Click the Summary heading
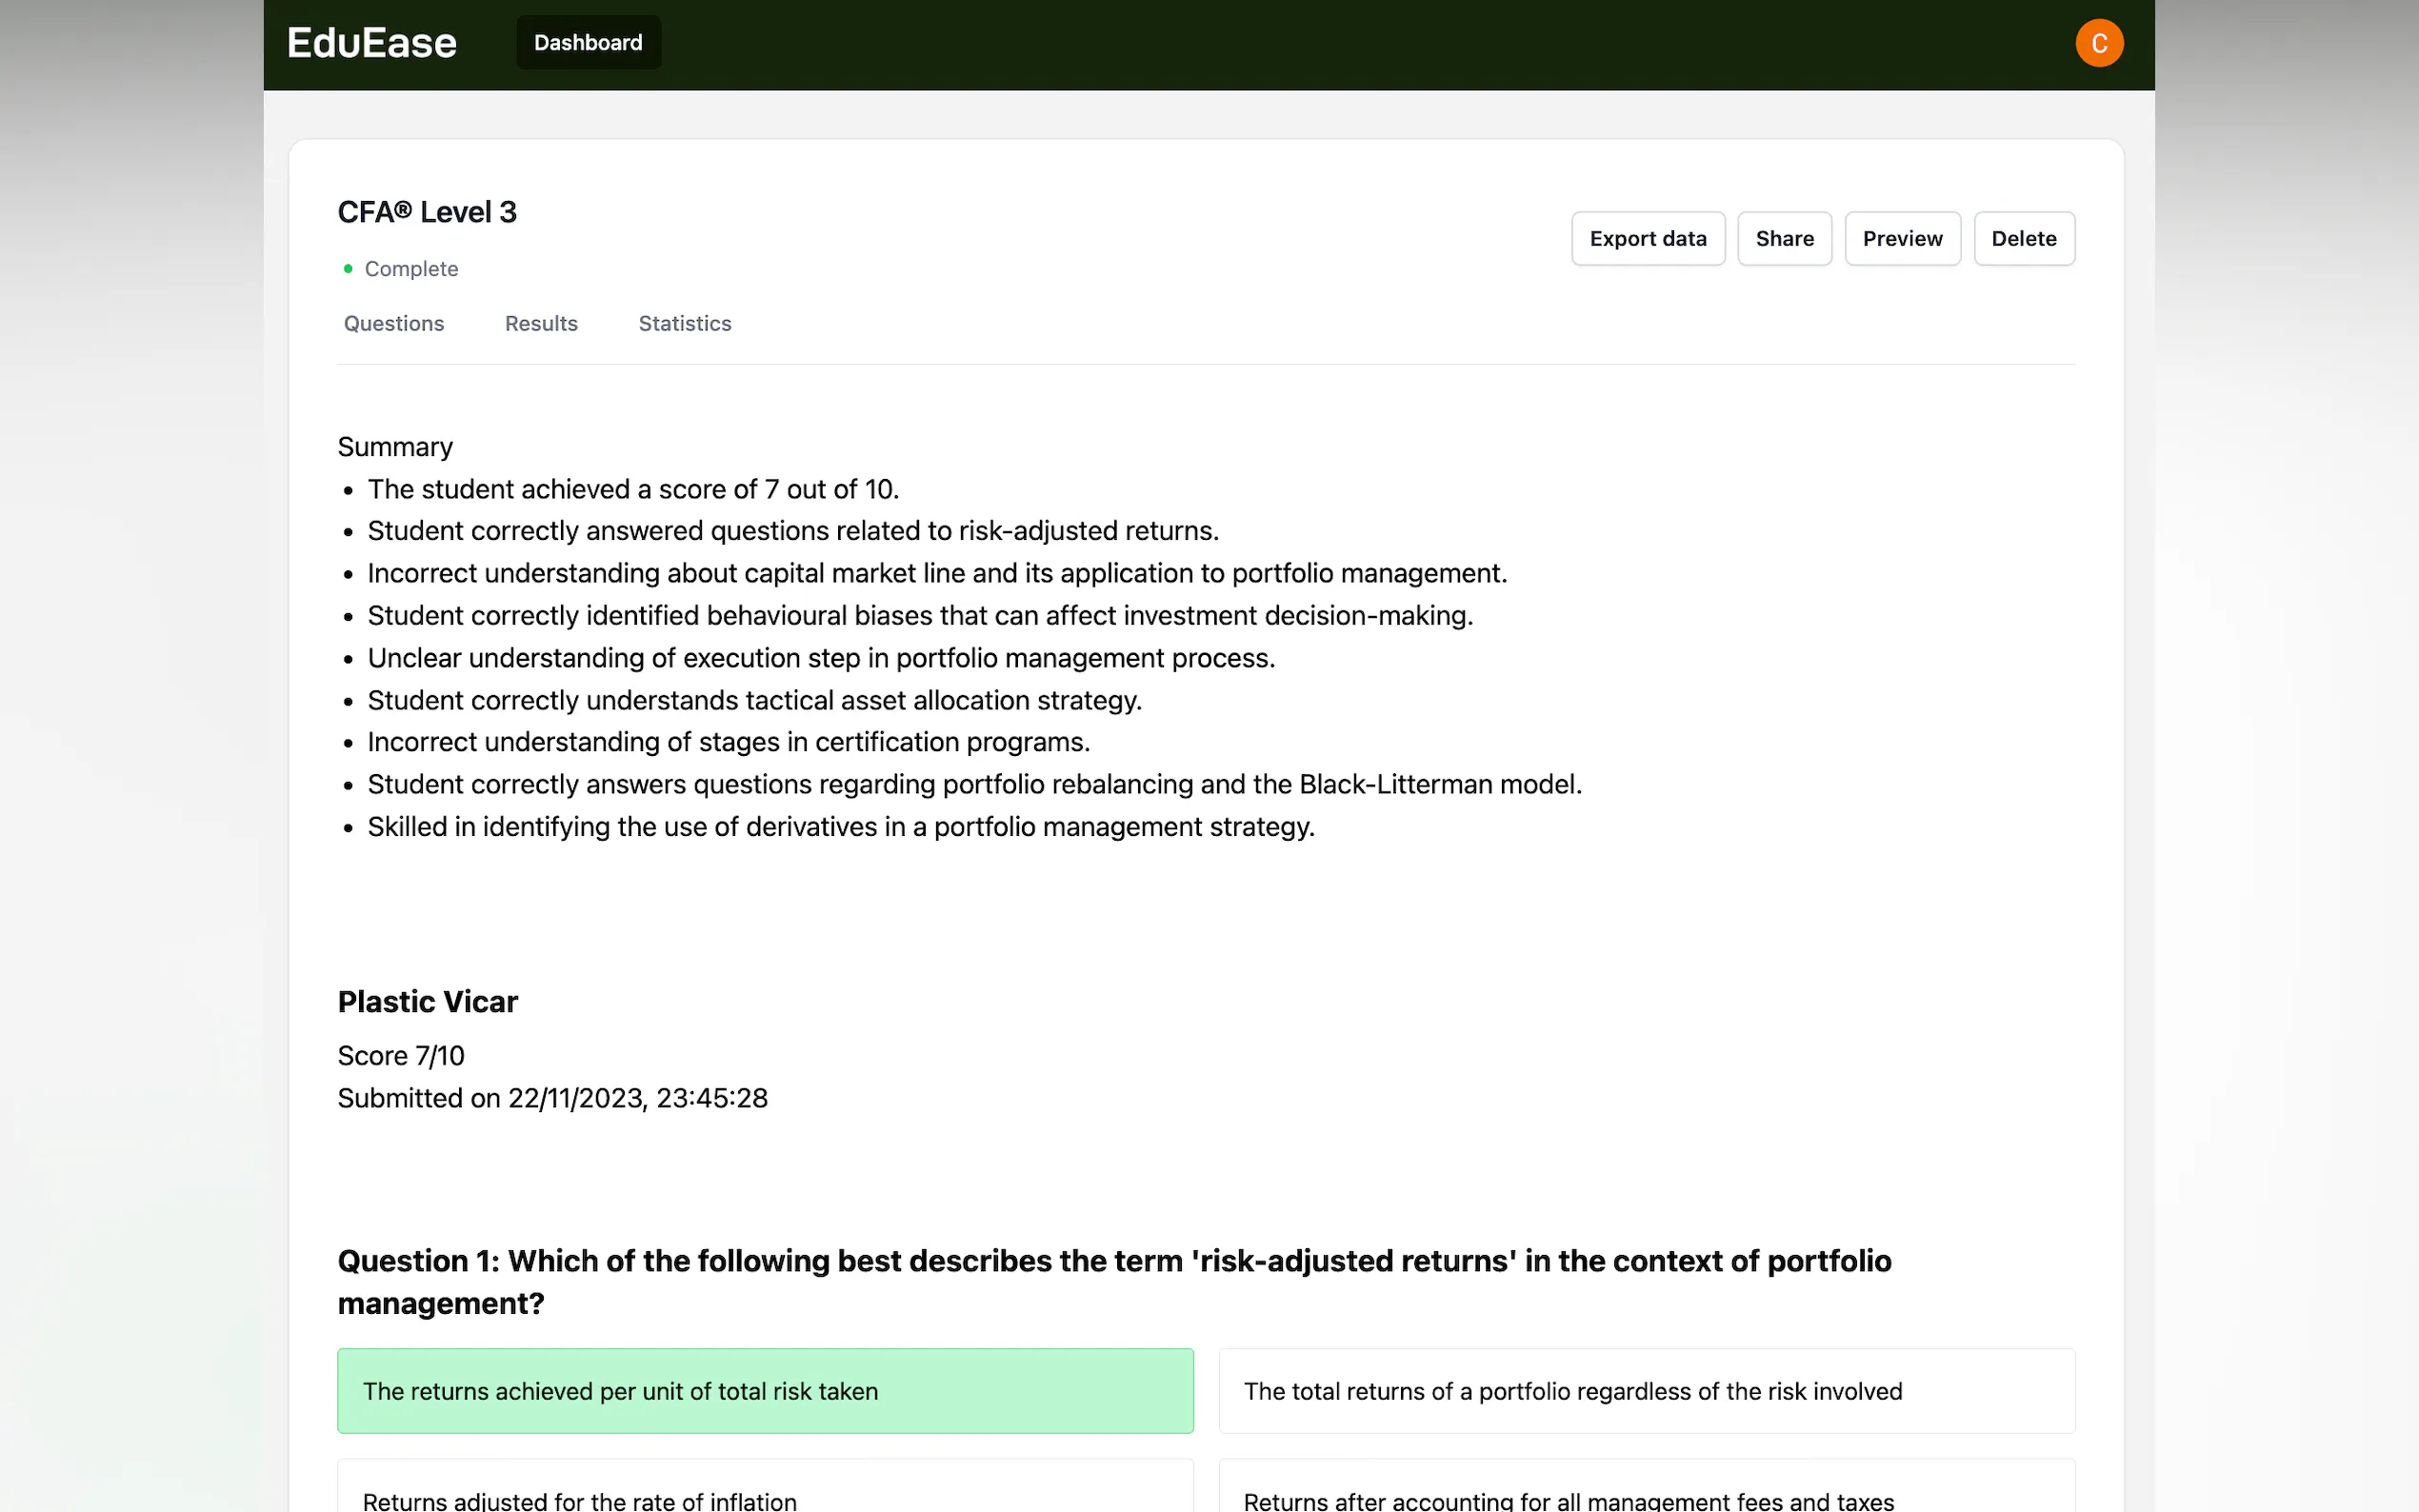This screenshot has width=2419, height=1512. pos(395,446)
